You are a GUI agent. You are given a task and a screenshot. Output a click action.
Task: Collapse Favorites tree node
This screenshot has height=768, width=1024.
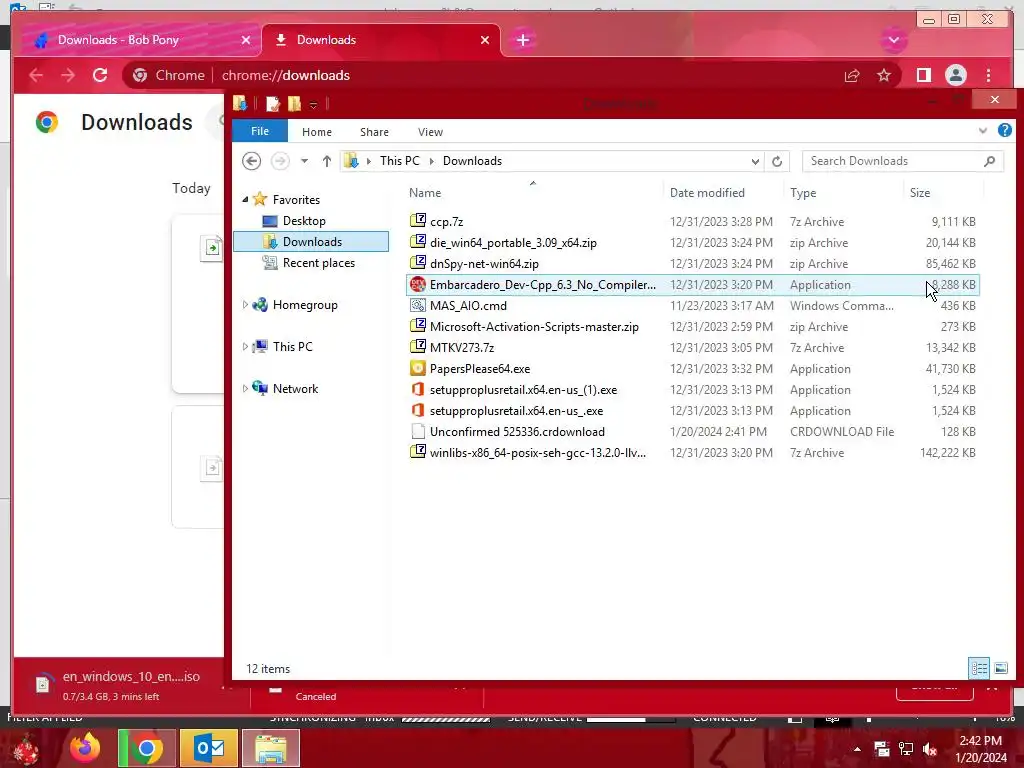click(x=246, y=199)
